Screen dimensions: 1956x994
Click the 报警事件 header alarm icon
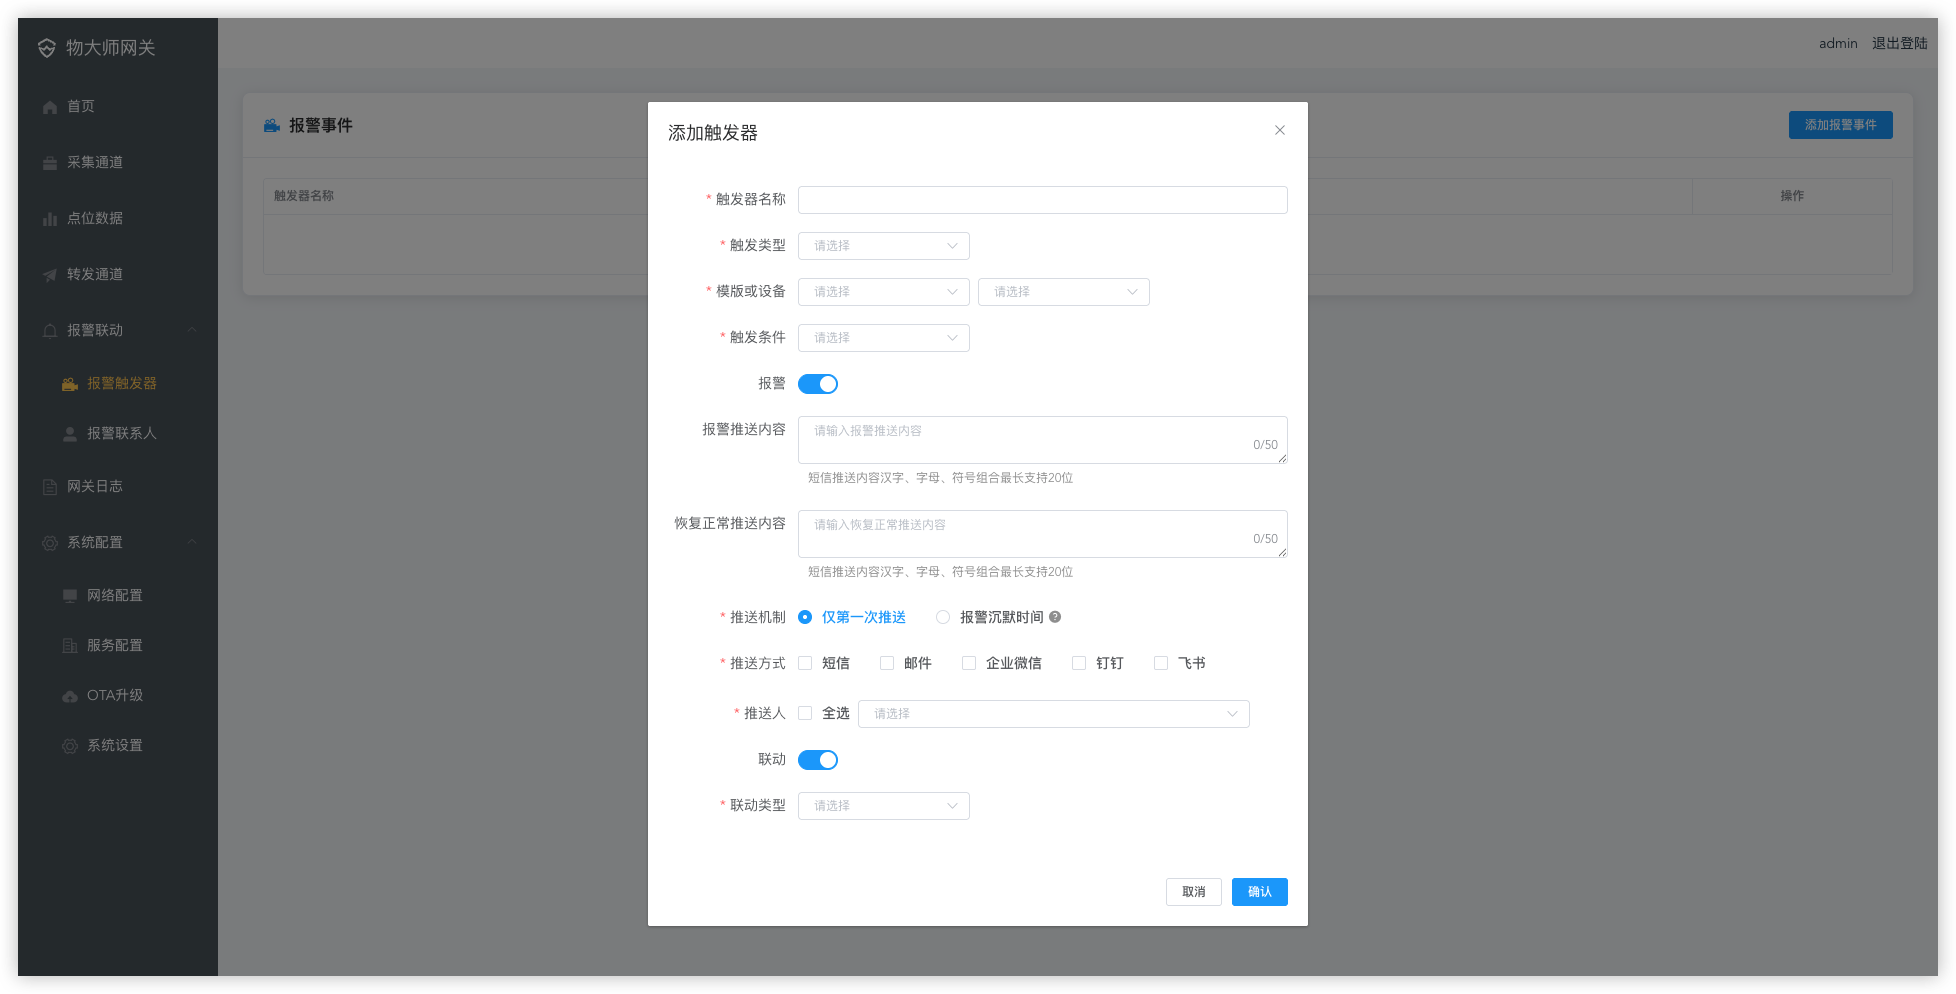[271, 124]
